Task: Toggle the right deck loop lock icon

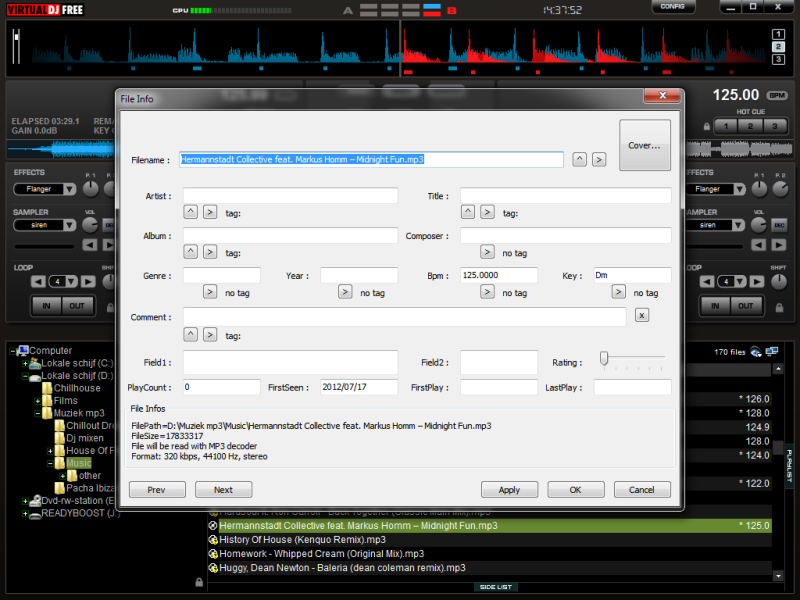Action: (779, 308)
